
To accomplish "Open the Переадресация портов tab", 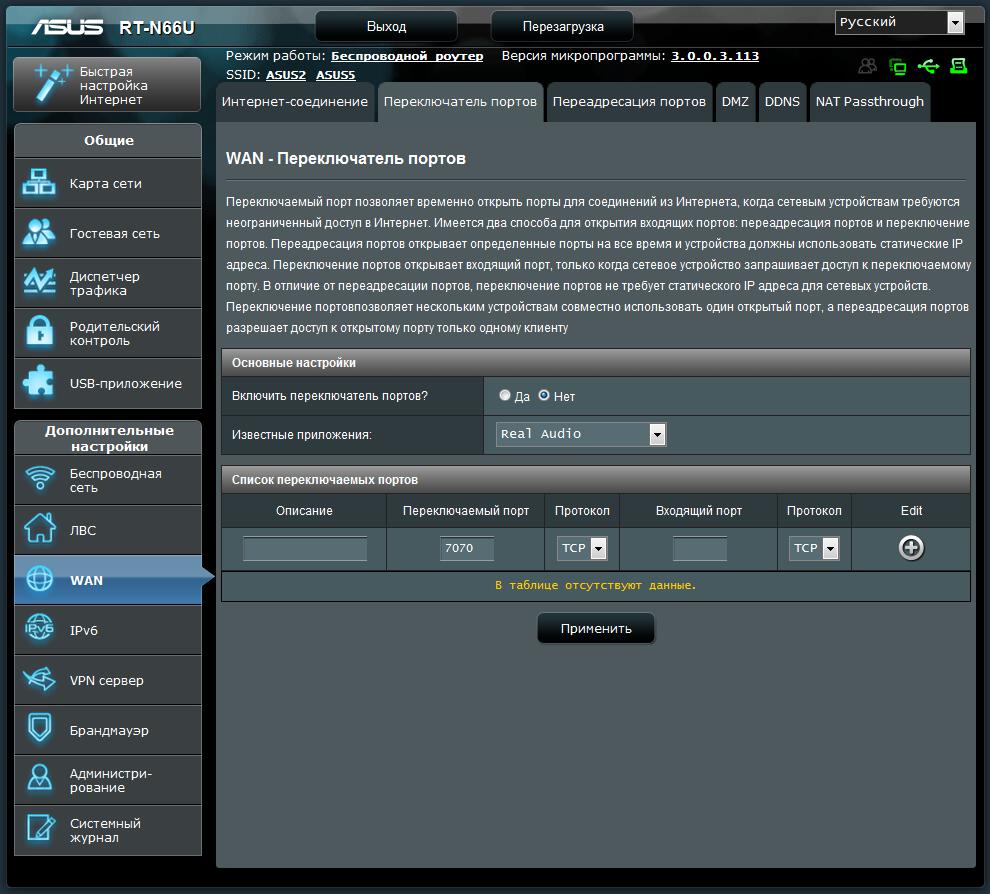I will pyautogui.click(x=629, y=102).
